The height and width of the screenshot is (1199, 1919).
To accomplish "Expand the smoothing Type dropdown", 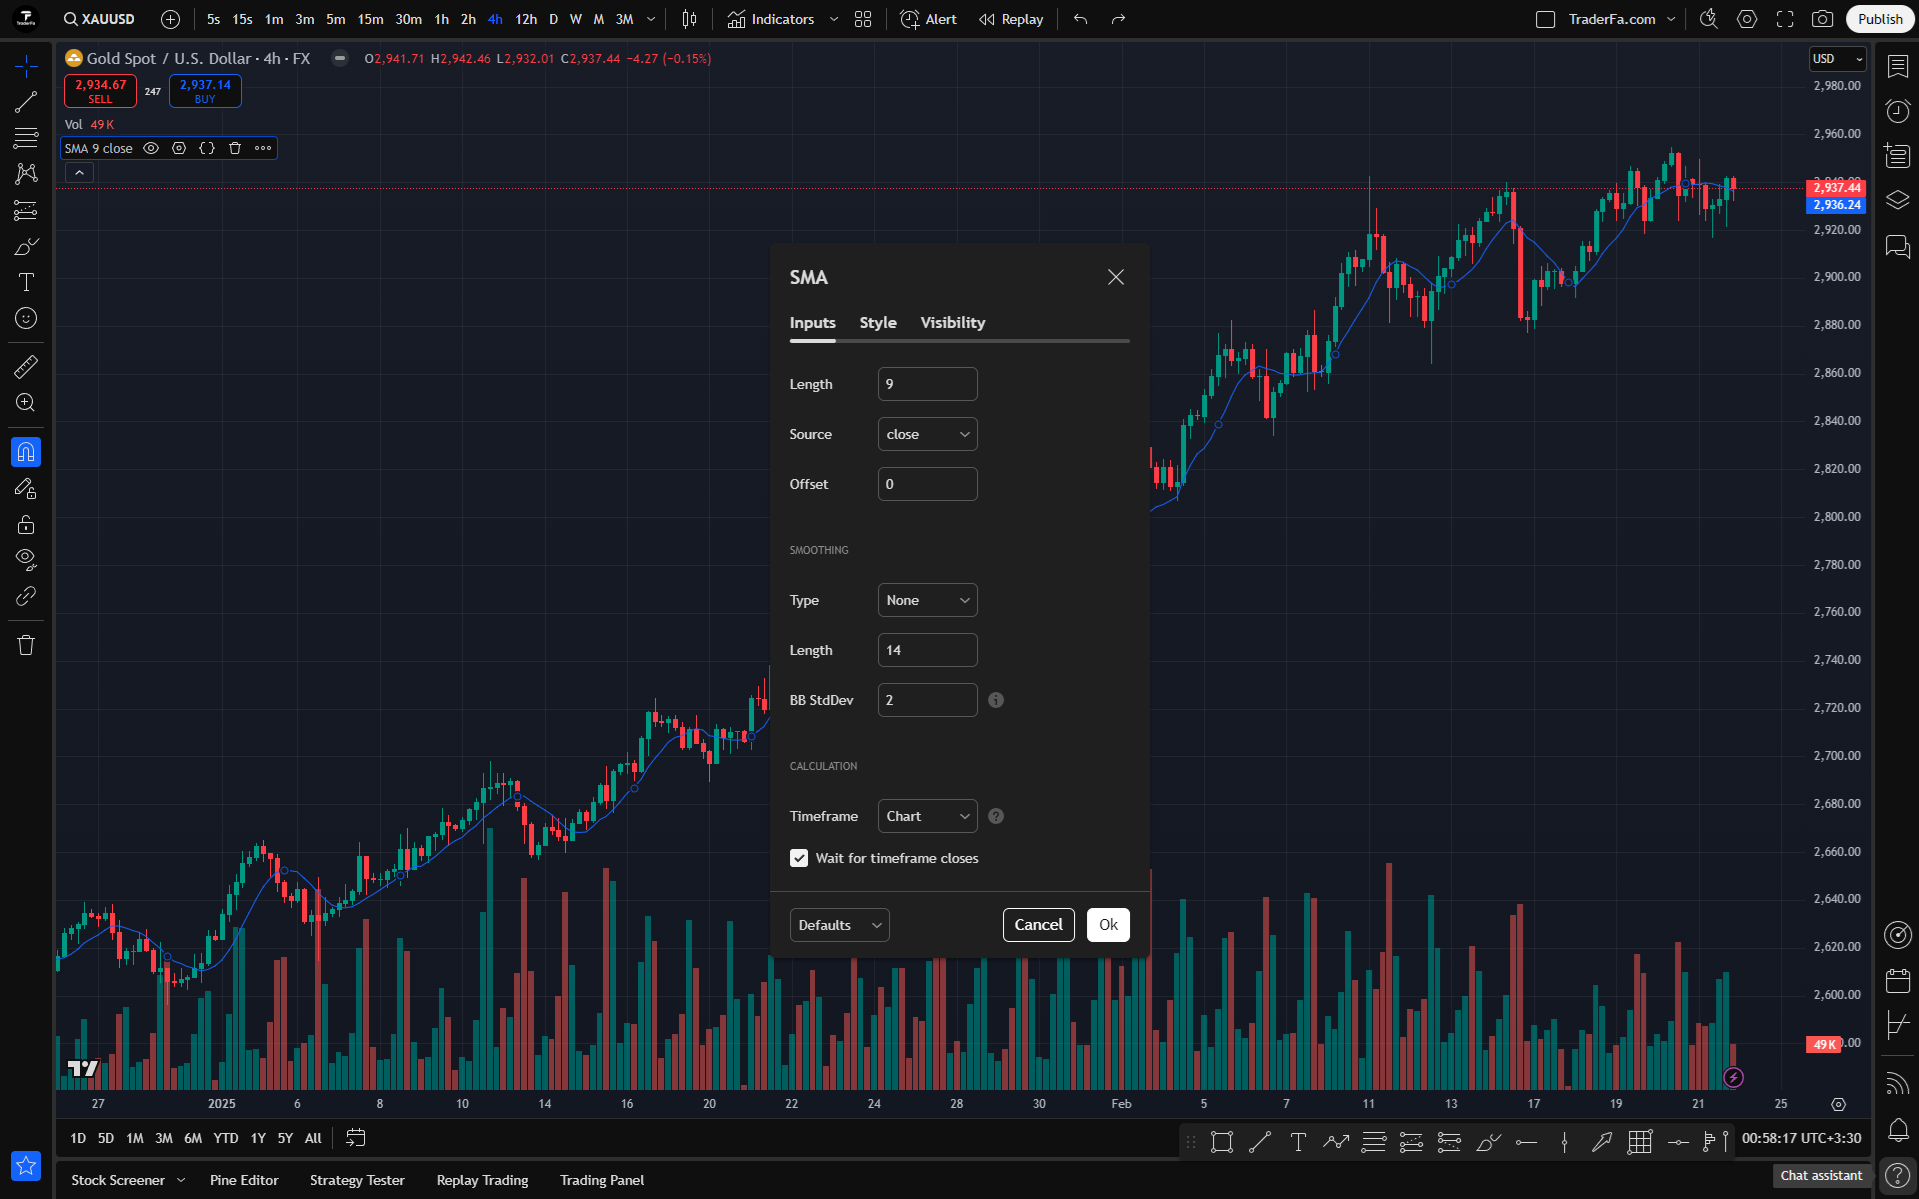I will [x=927, y=600].
